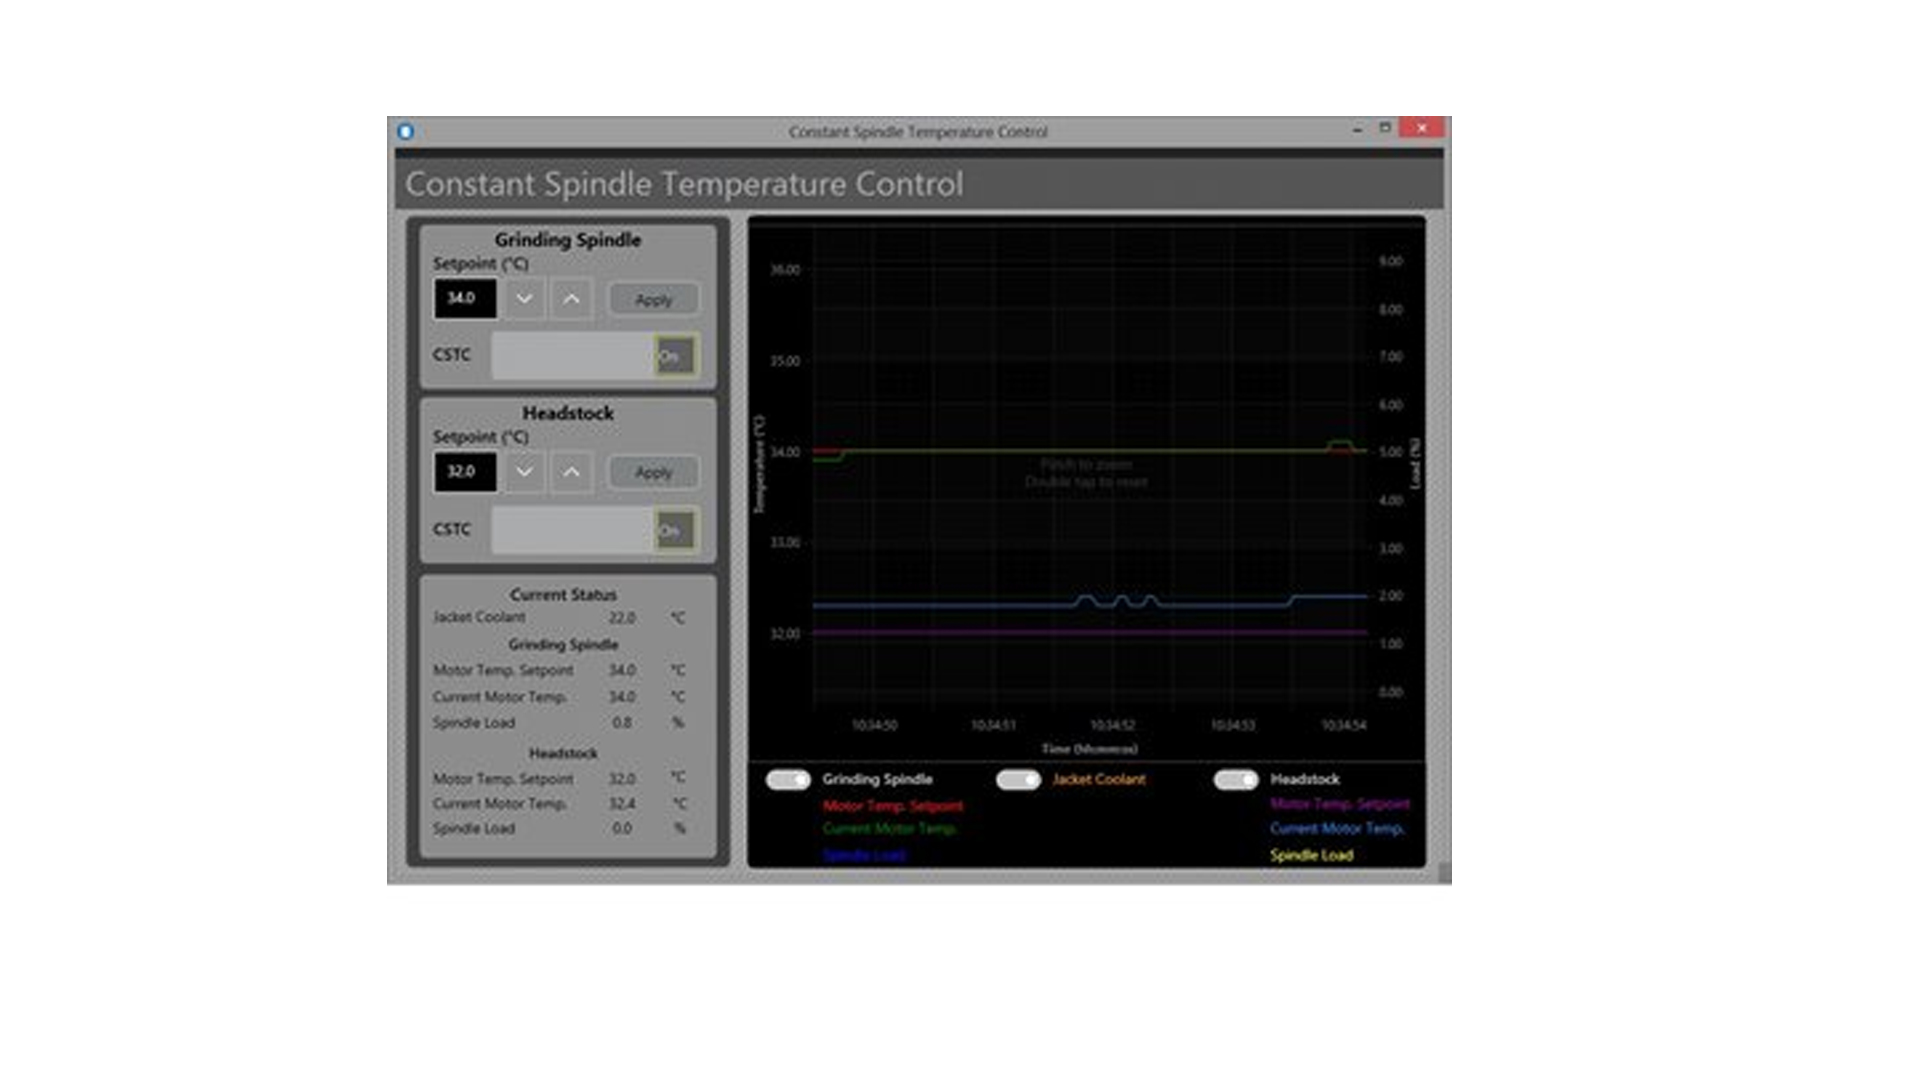Viewport: 1920px width, 1080px height.
Task: Minimize the Constant Spindle Temperature Control window
Action: click(x=1357, y=129)
